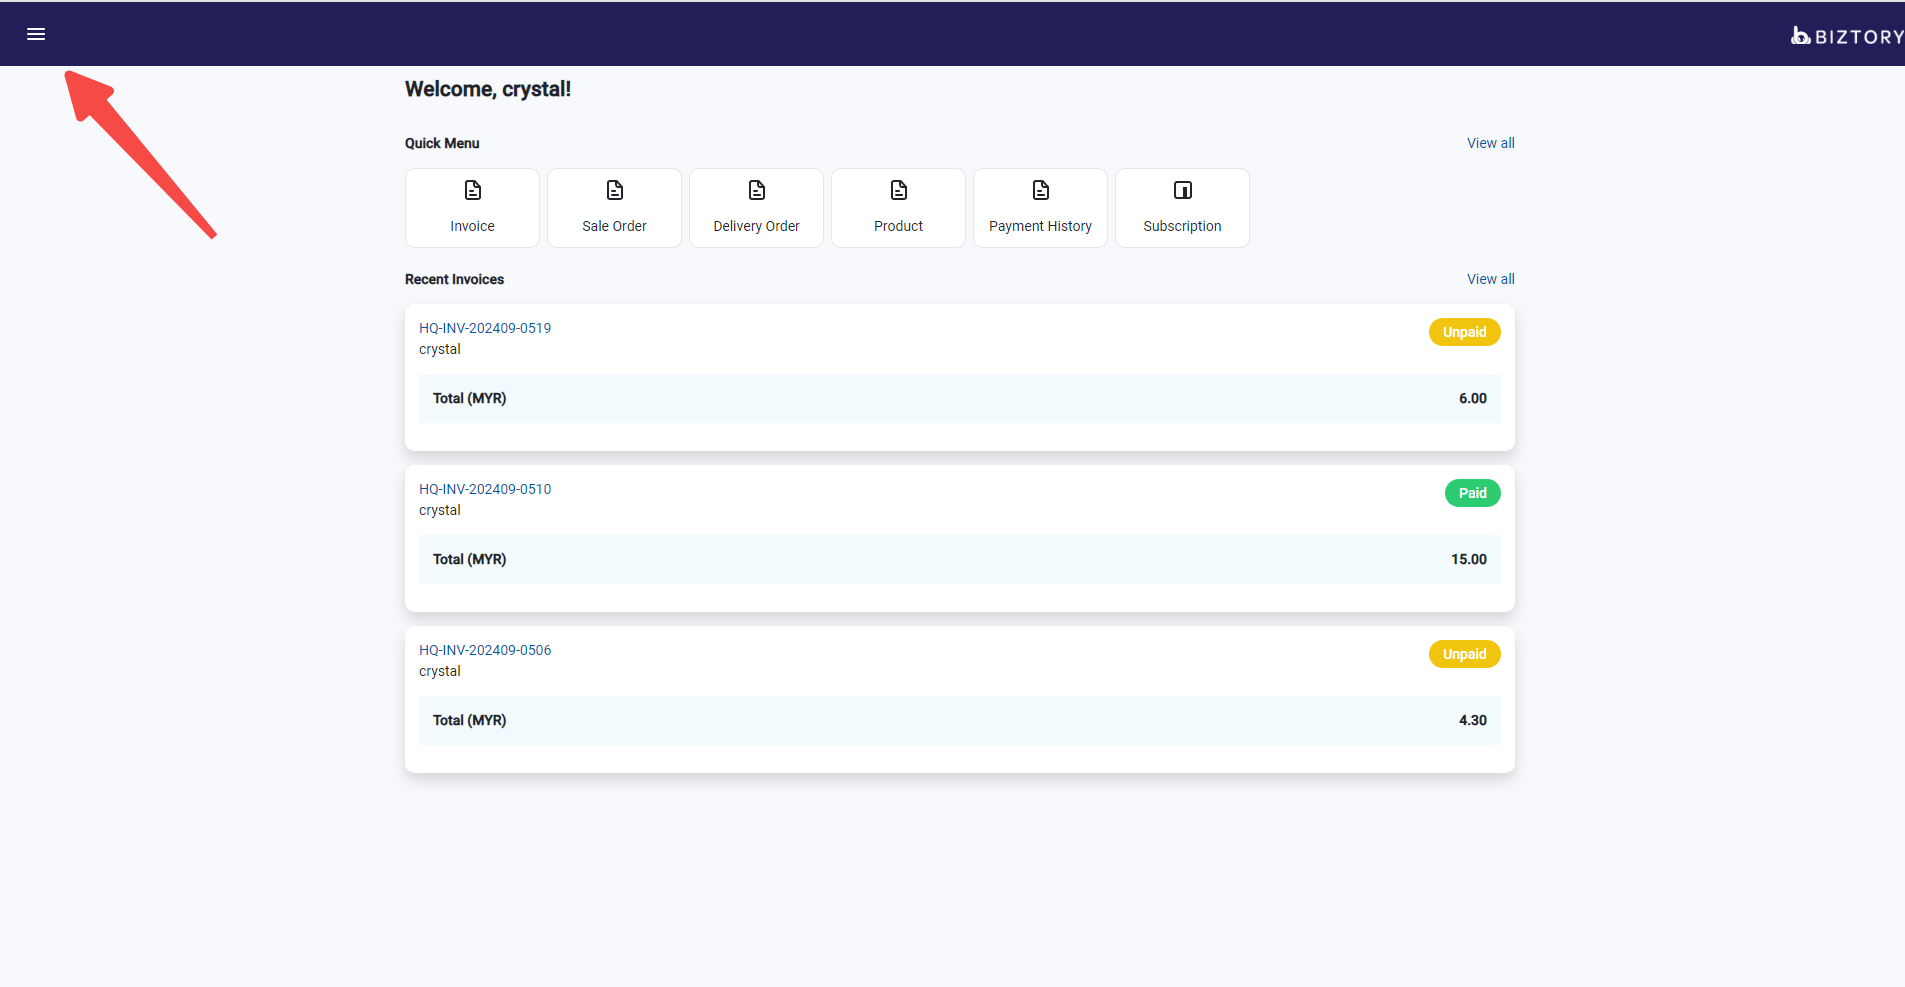Click the Delivery Order document icon

757,190
